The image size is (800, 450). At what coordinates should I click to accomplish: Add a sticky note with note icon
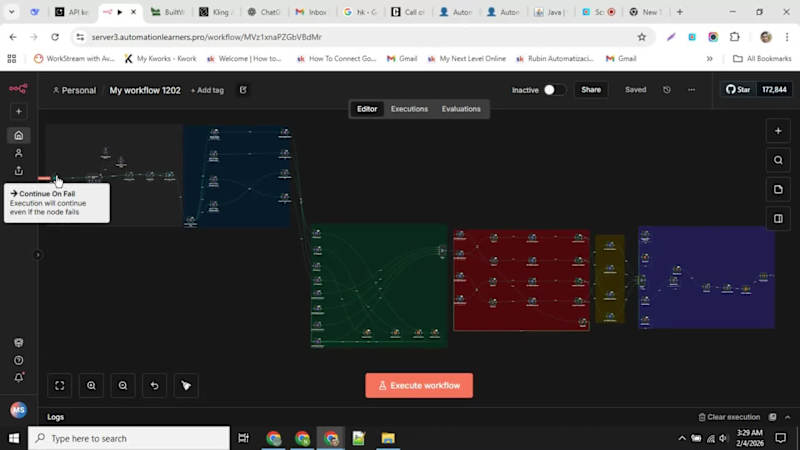(778, 189)
